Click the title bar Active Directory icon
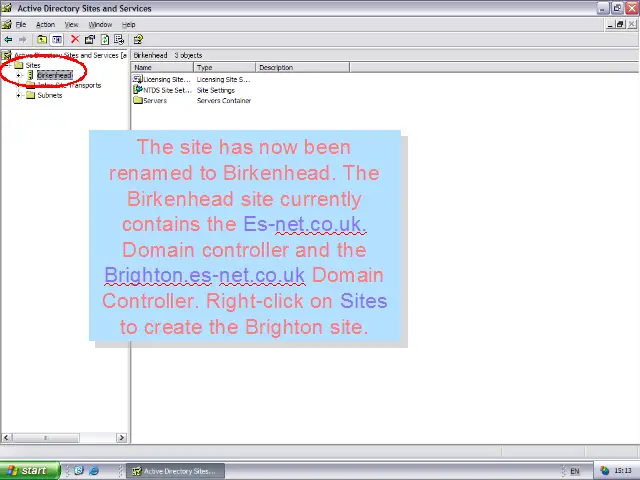 click(7, 8)
